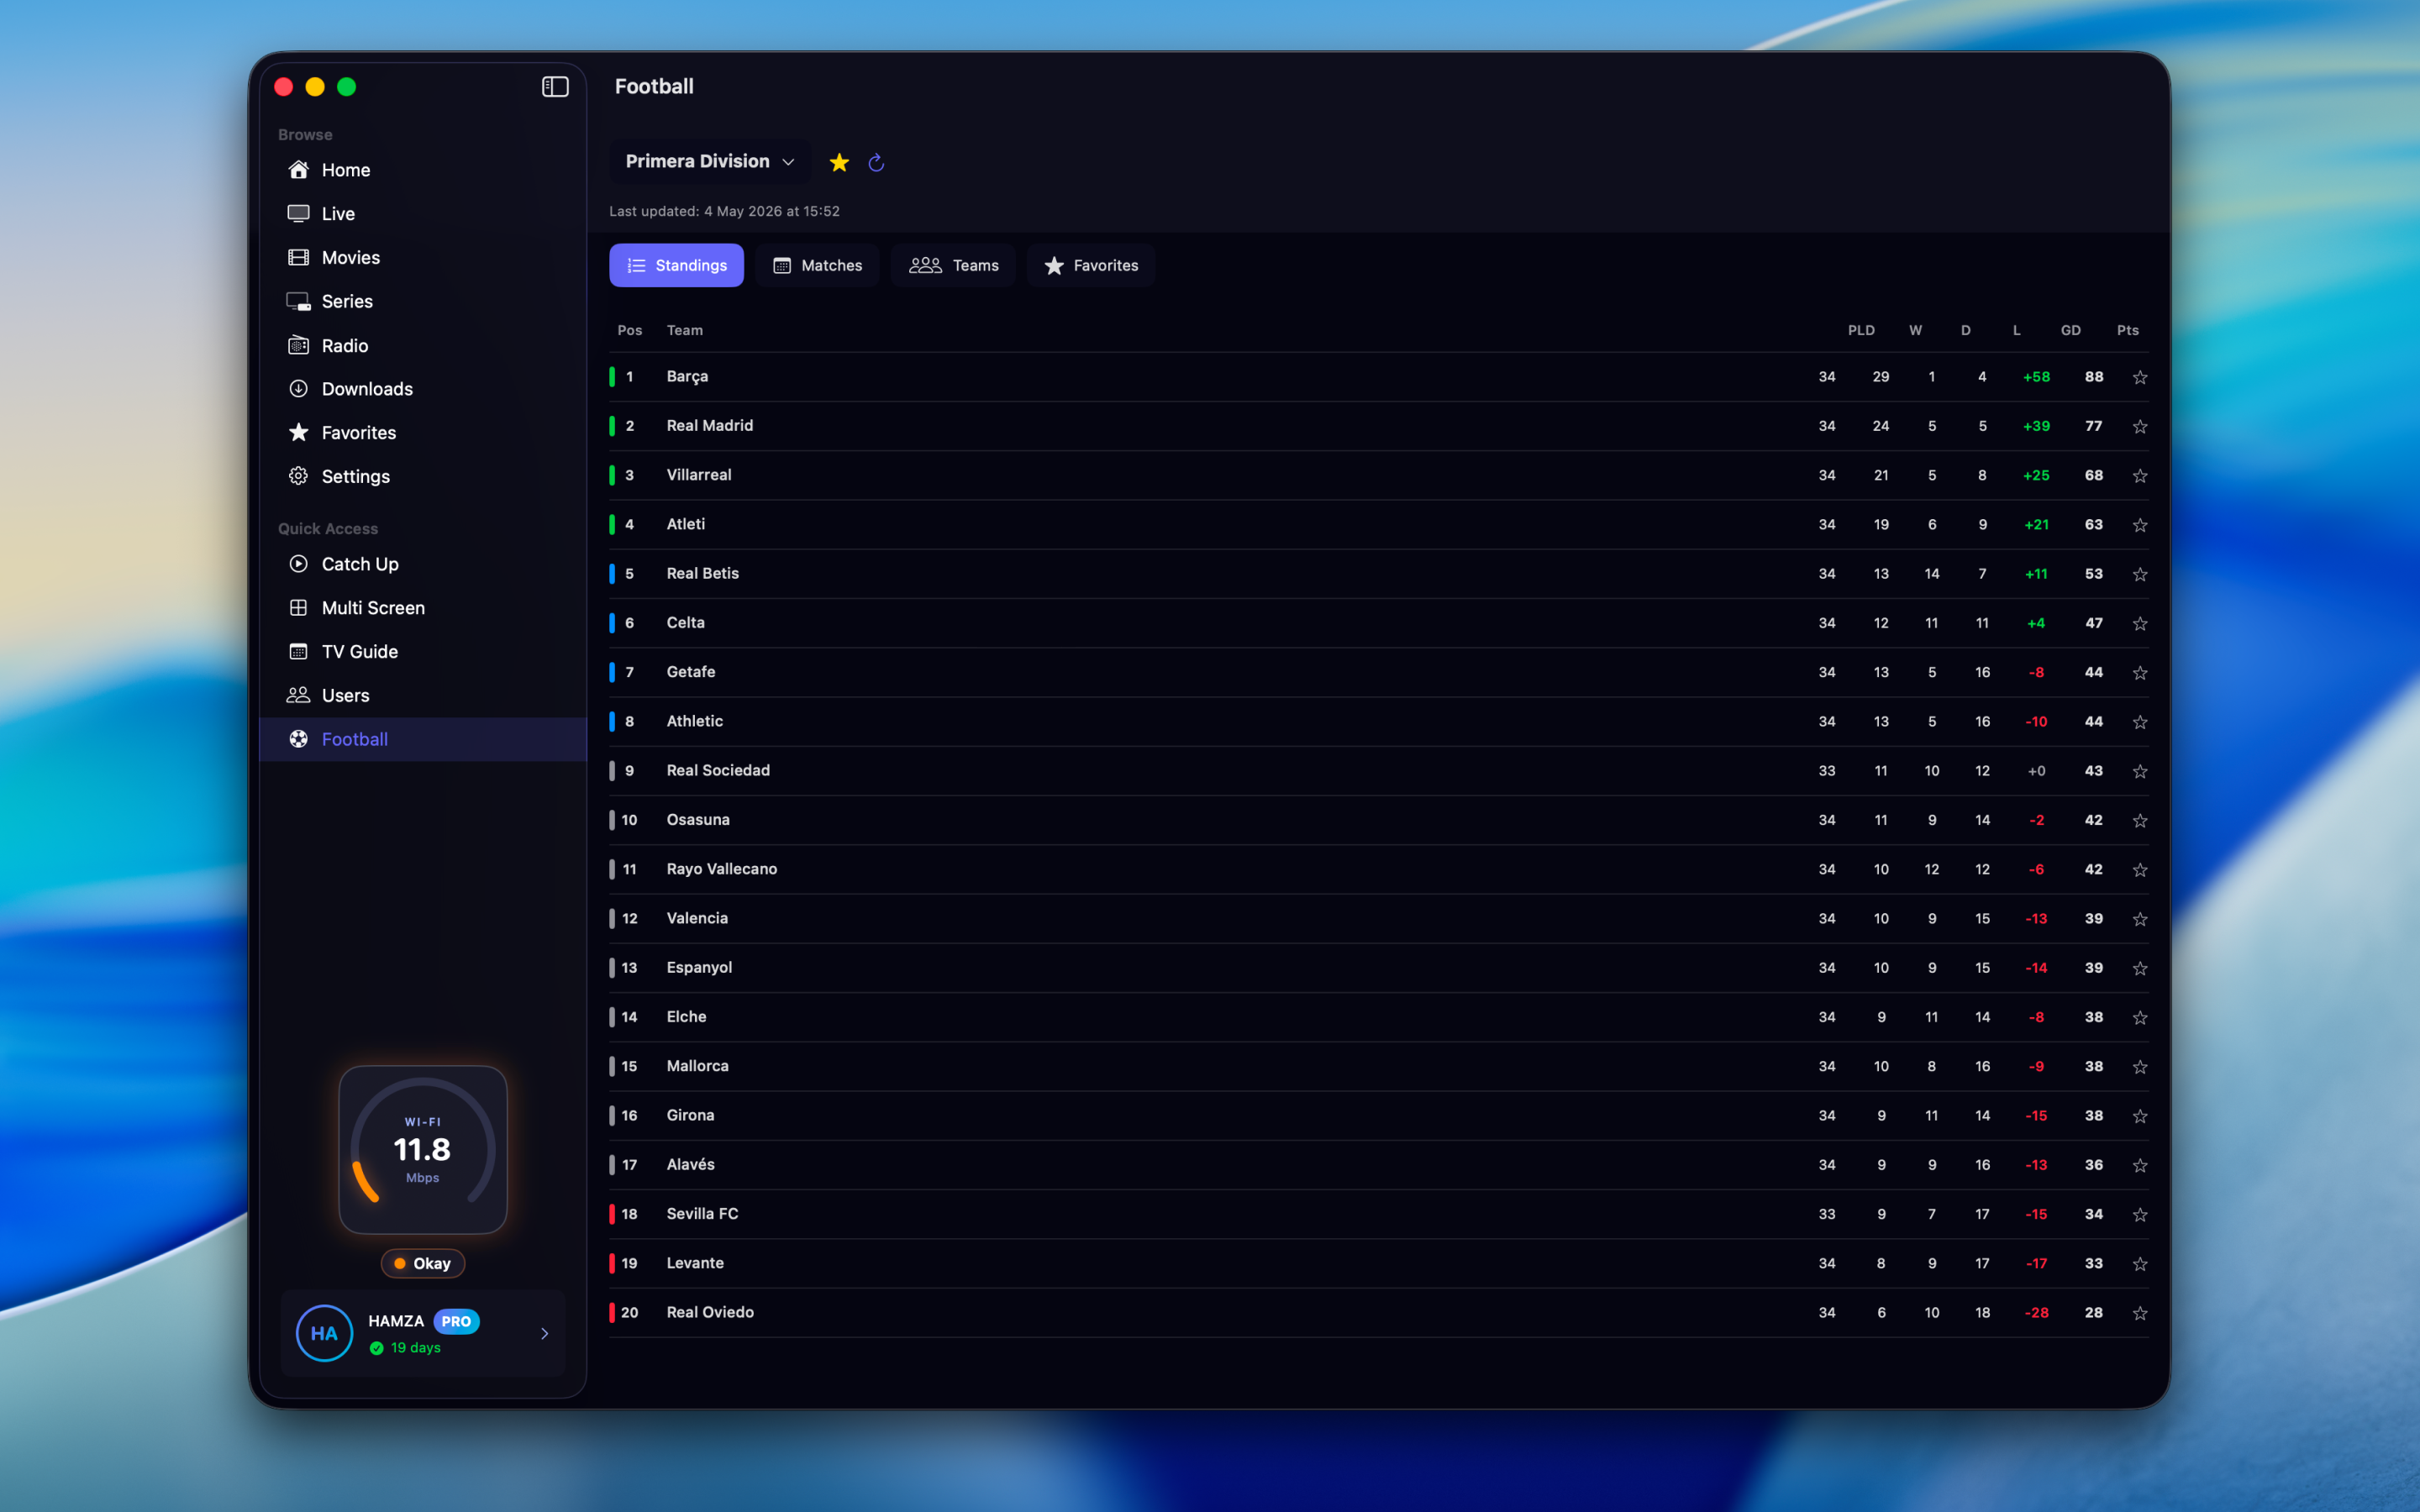
Task: Star the Sevilla FC row
Action: 2140,1215
